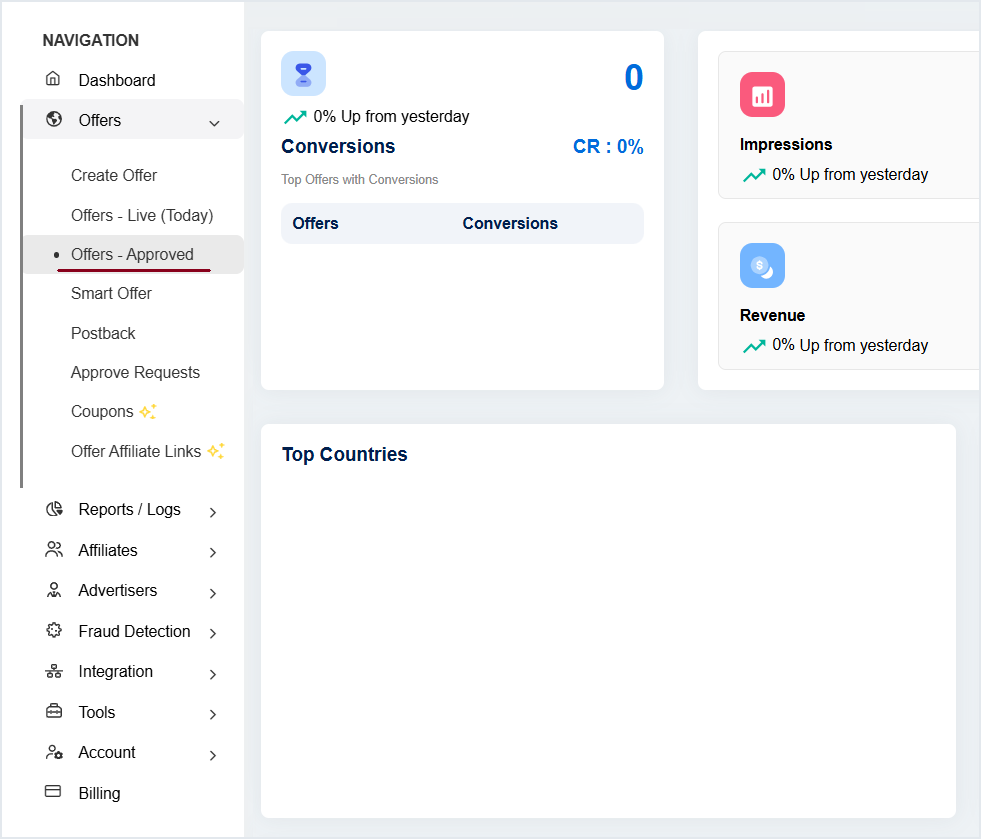Click the blue Revenue coins icon
The width and height of the screenshot is (981, 839).
[x=762, y=266]
